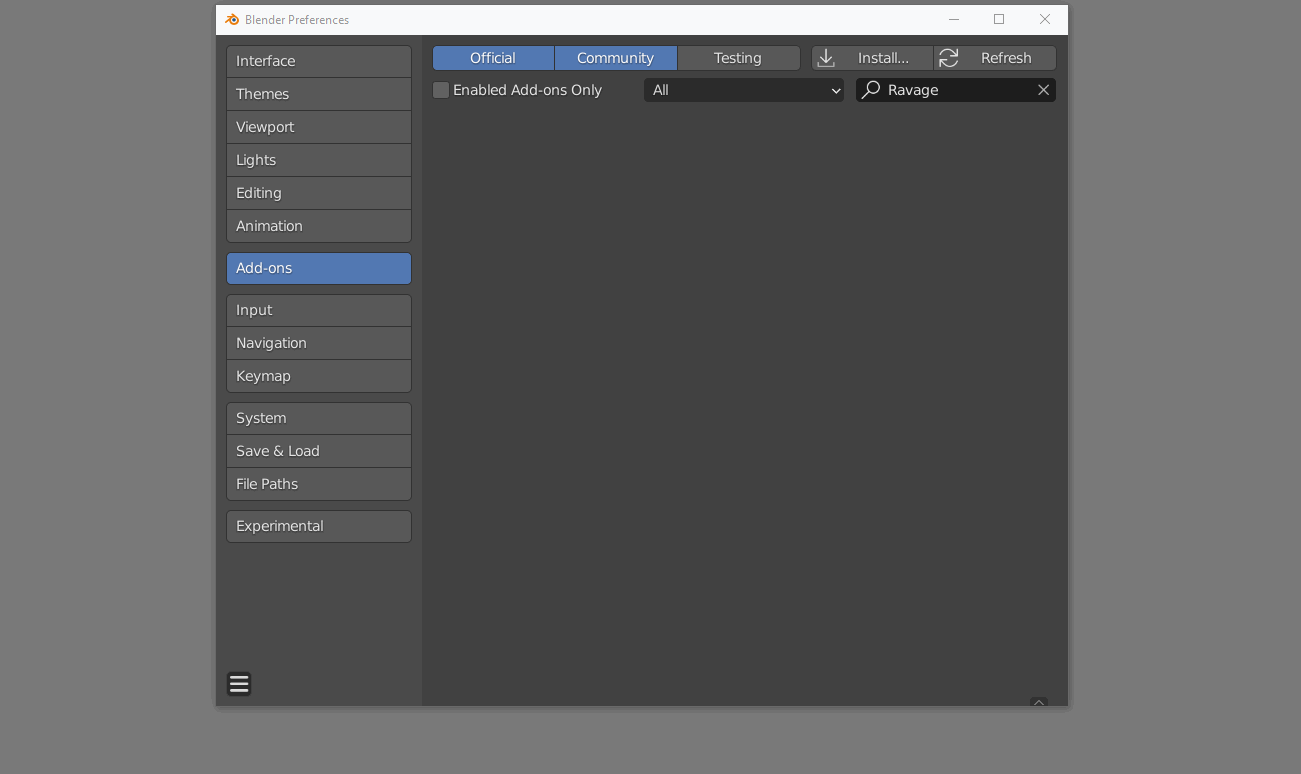Show the System section
Screen dimensions: 1301x774
[319, 418]
